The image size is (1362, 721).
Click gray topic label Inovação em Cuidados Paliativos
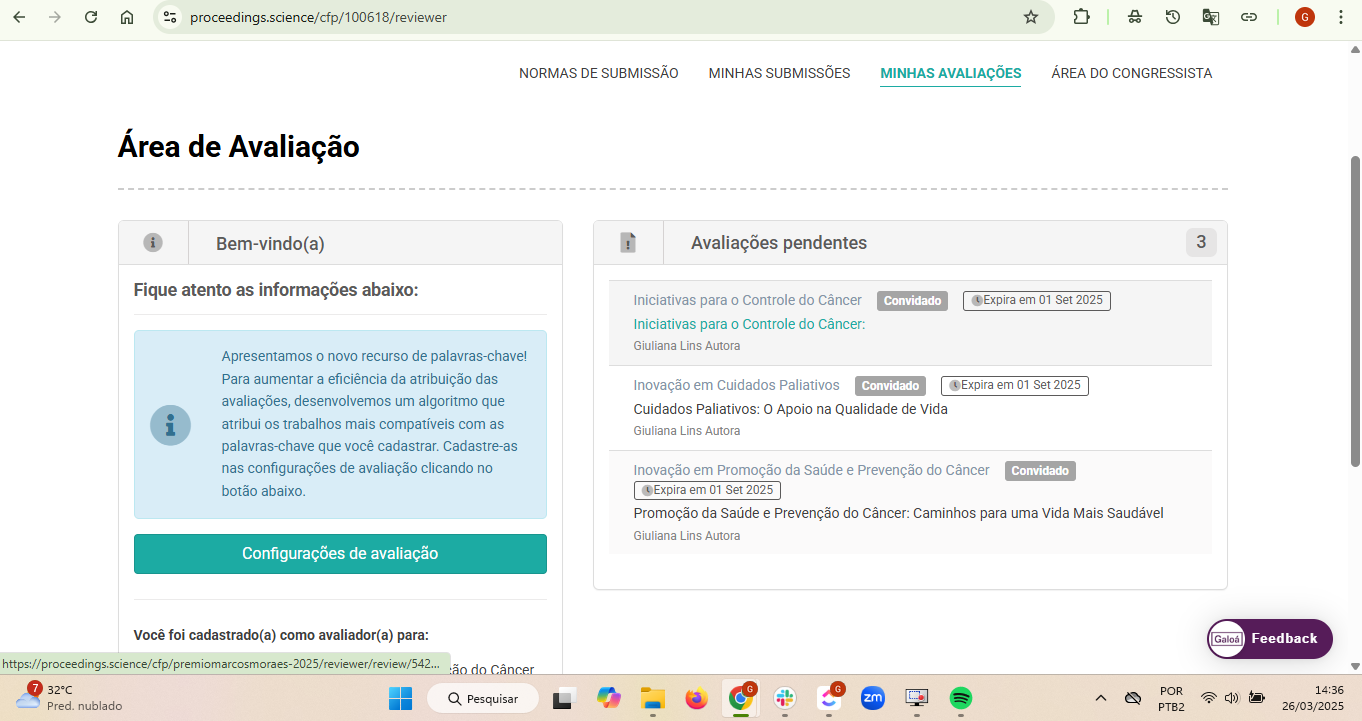pos(736,385)
